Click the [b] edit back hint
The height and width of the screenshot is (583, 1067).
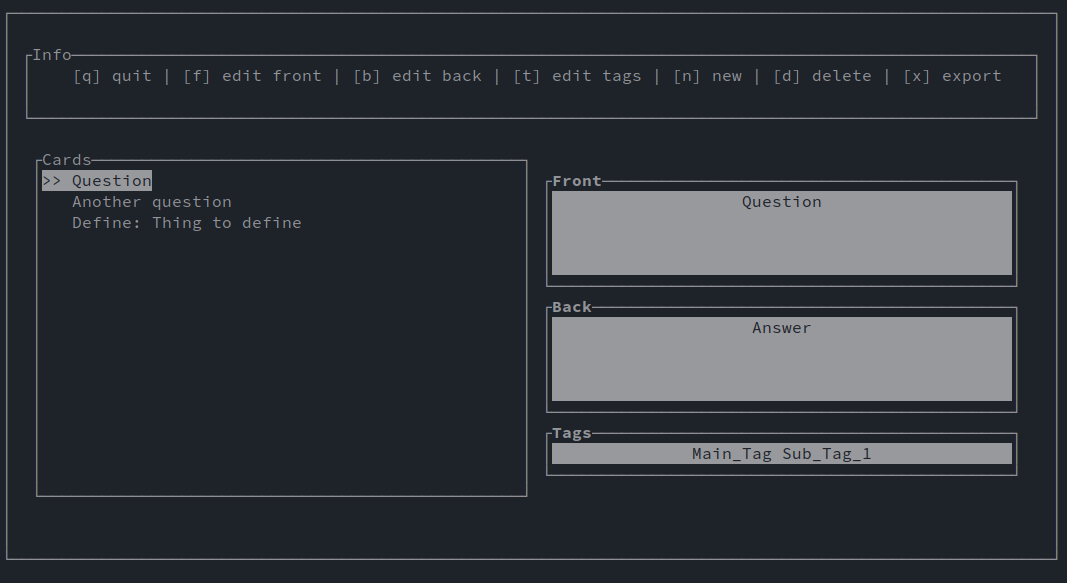417,76
